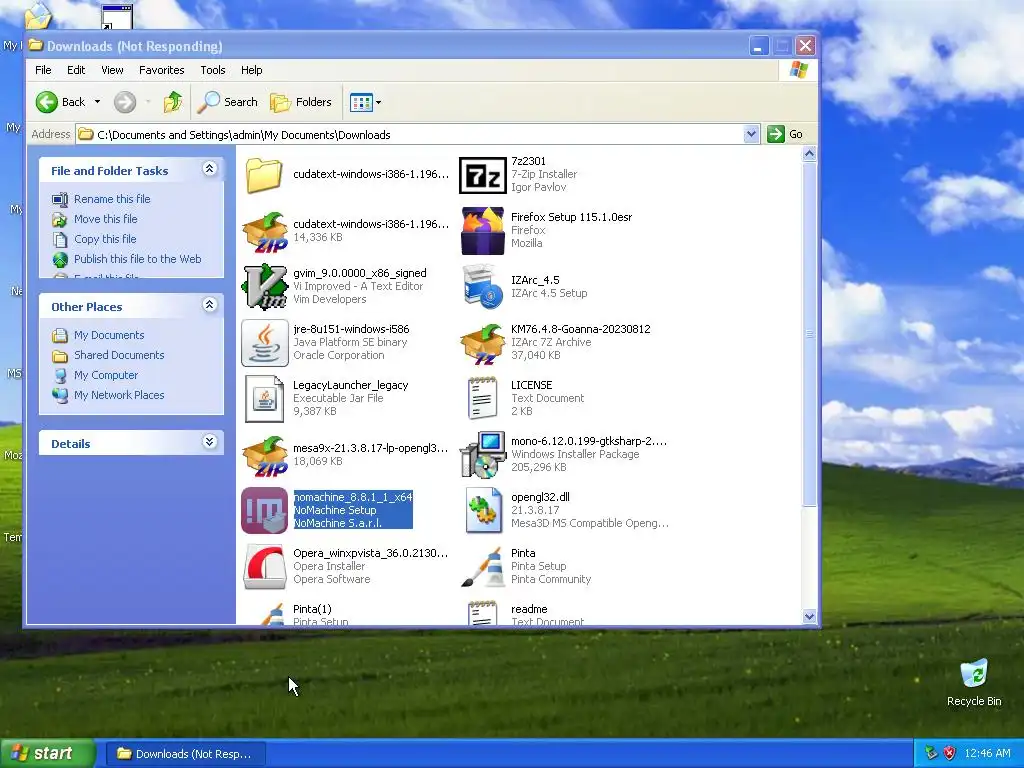Select the Opera installer icon
The image size is (1024, 768).
264,567
